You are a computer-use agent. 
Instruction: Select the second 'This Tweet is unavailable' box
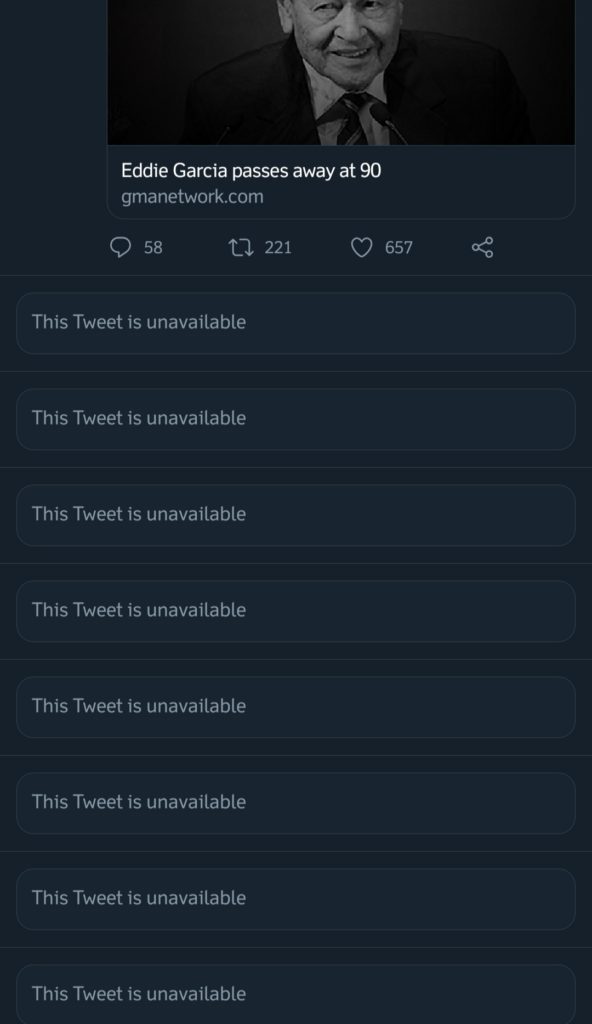(x=295, y=419)
